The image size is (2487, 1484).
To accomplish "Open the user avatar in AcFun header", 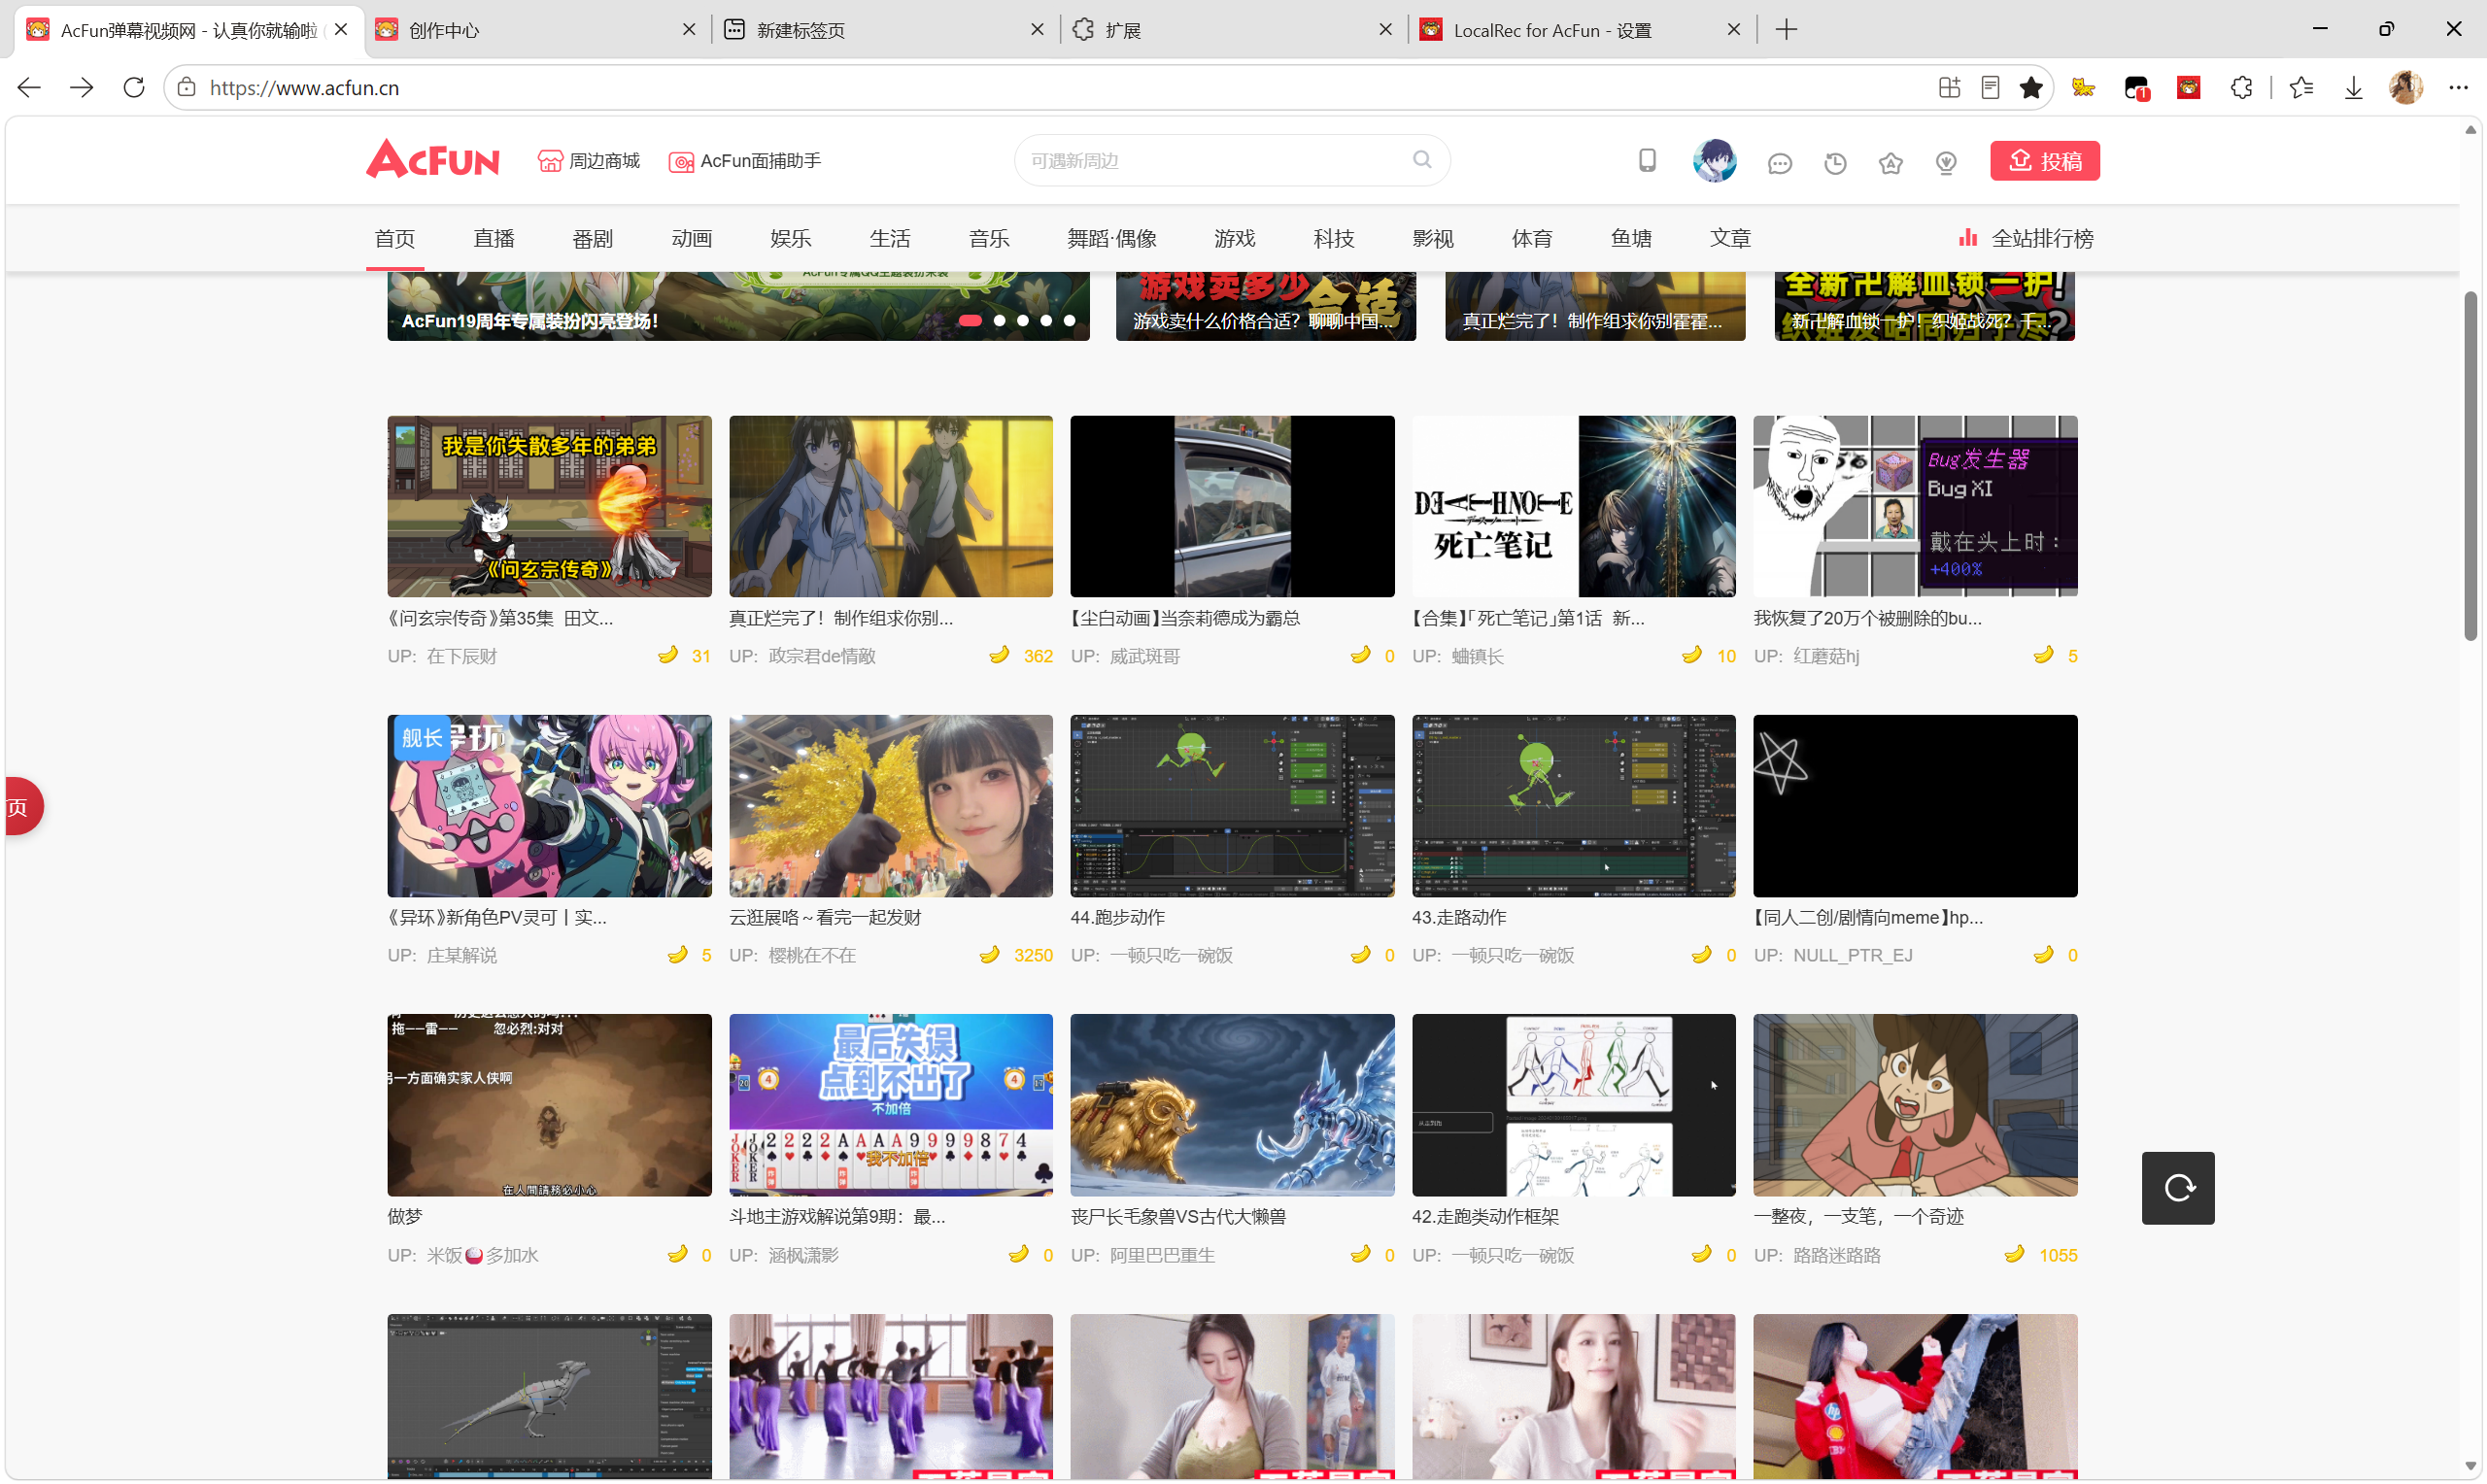I will pyautogui.click(x=1714, y=161).
